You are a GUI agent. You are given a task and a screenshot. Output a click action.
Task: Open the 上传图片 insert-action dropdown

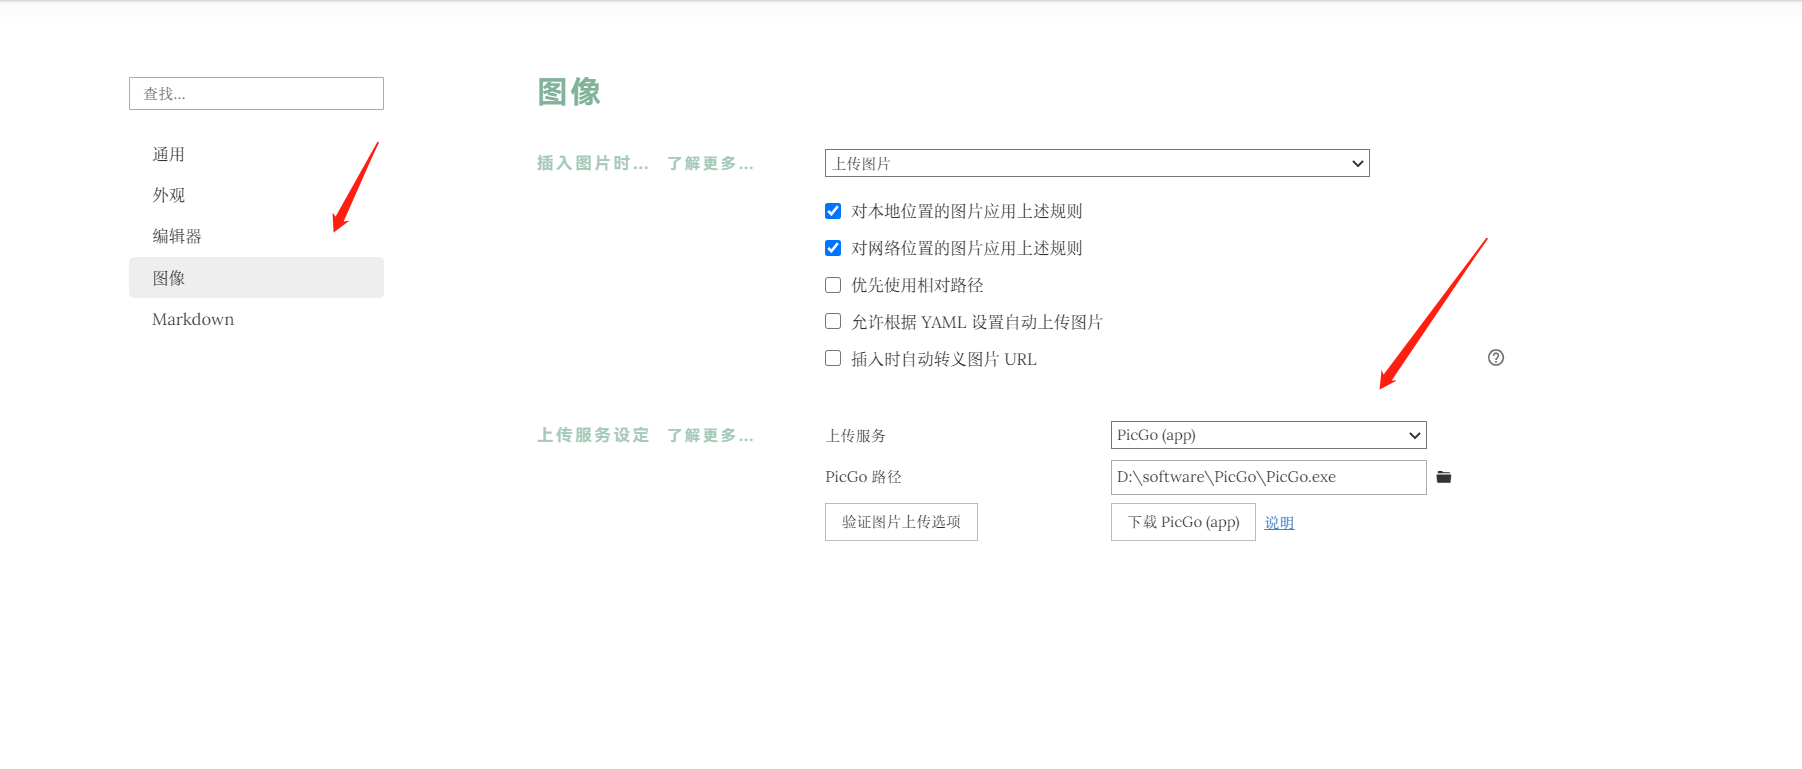pos(1097,163)
